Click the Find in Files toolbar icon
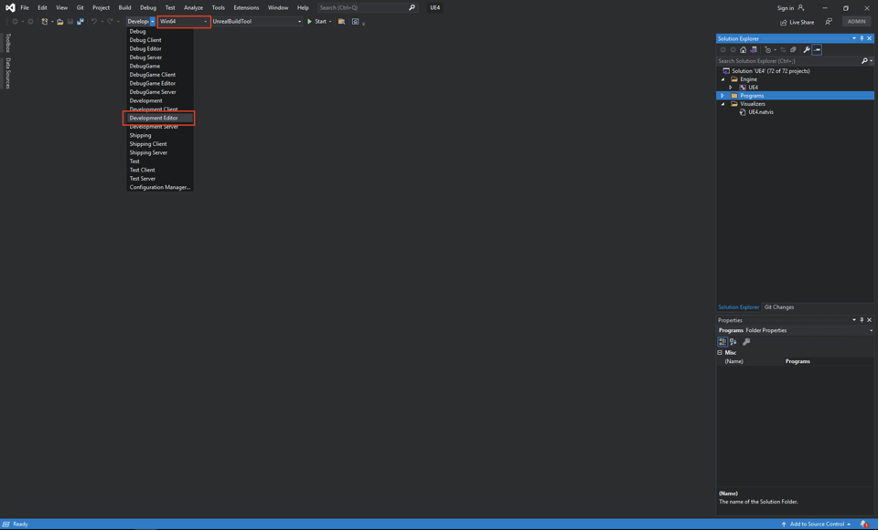 coord(341,22)
